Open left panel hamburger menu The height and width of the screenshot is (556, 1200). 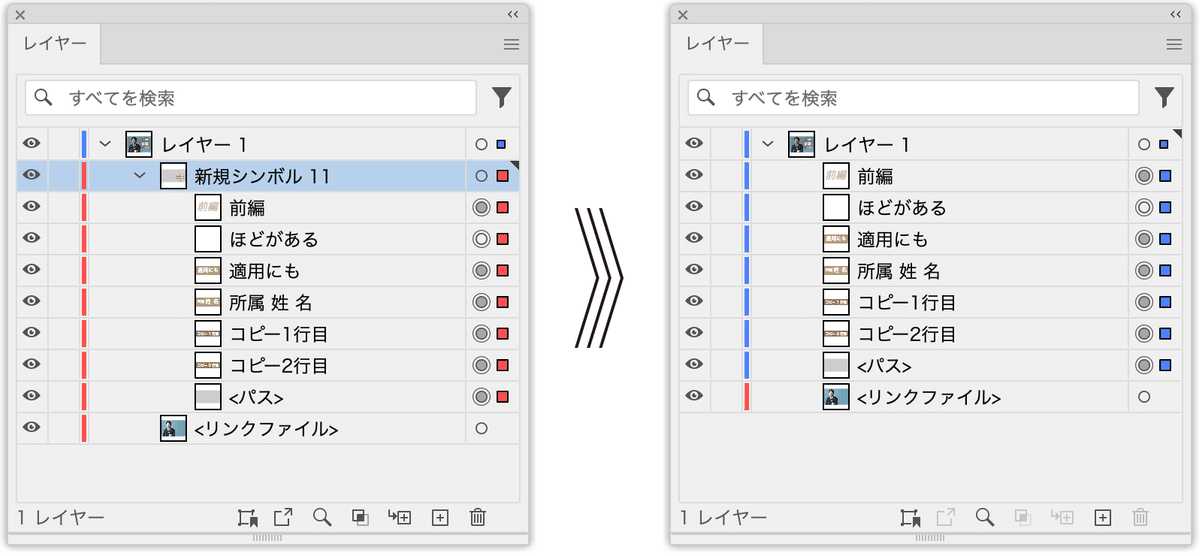[x=511, y=44]
